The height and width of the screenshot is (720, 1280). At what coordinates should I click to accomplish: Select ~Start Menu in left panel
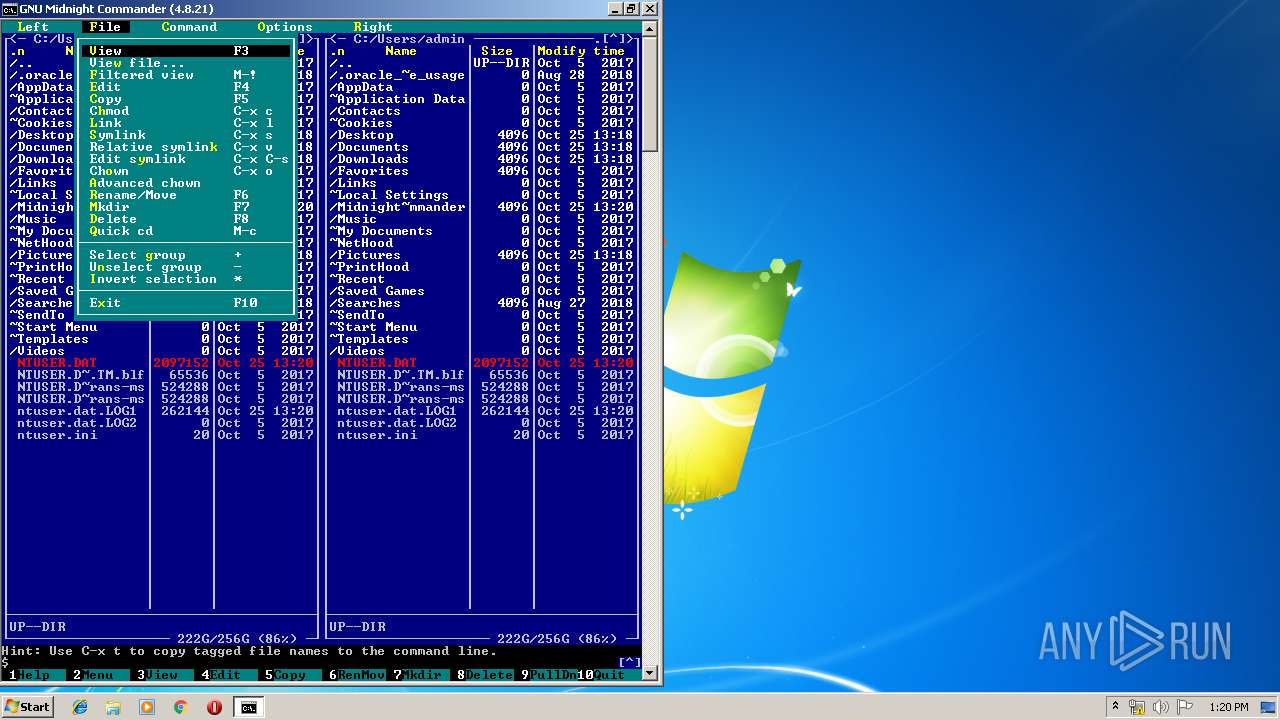click(161, 327)
